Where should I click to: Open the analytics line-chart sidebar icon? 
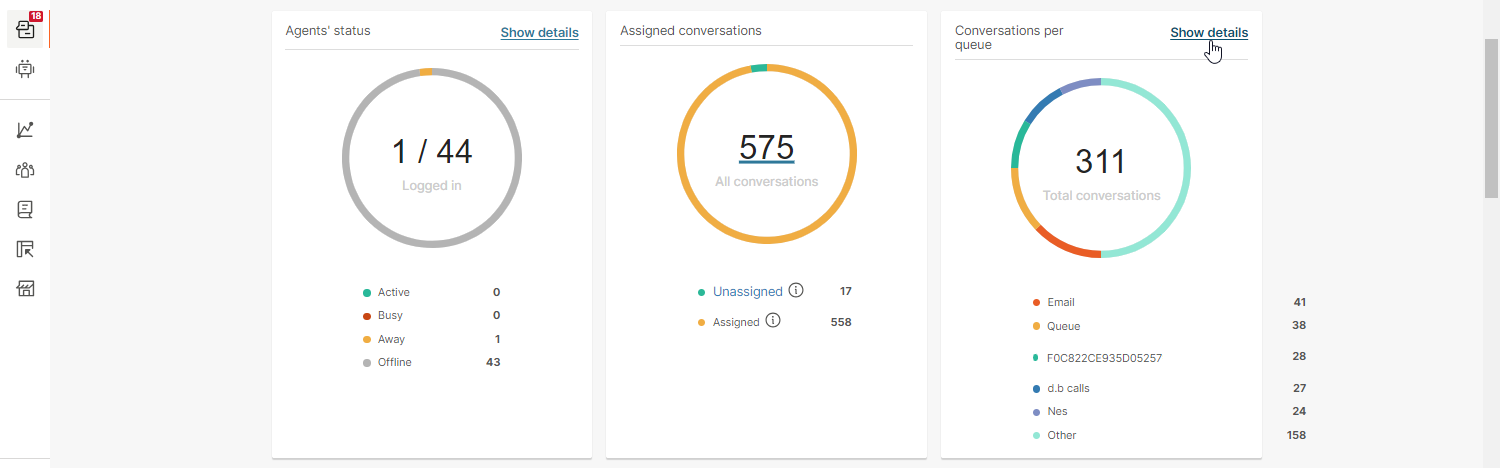tap(25, 130)
